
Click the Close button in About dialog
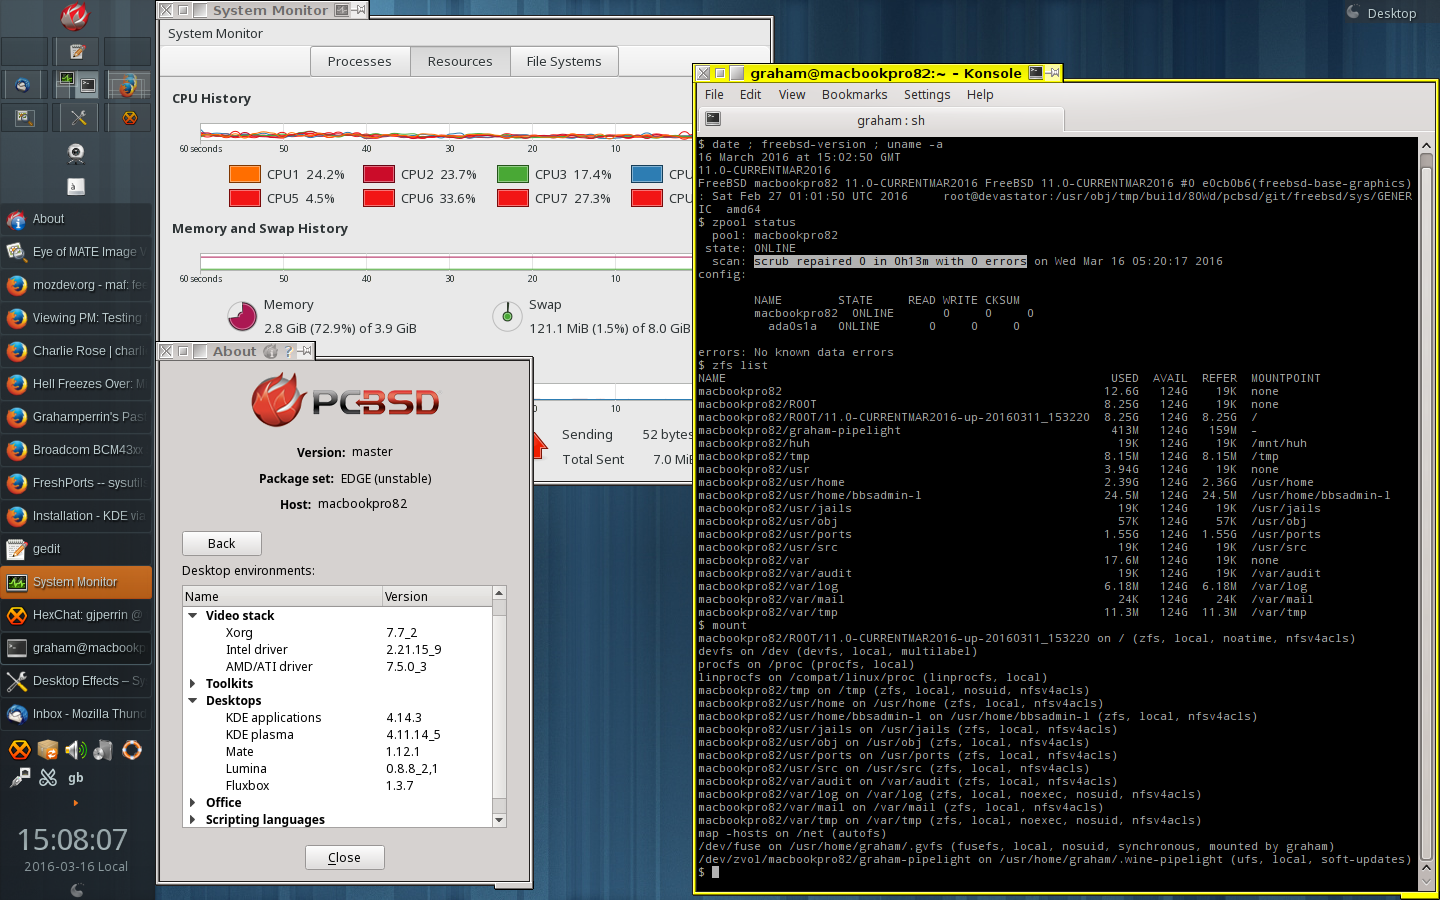[344, 857]
